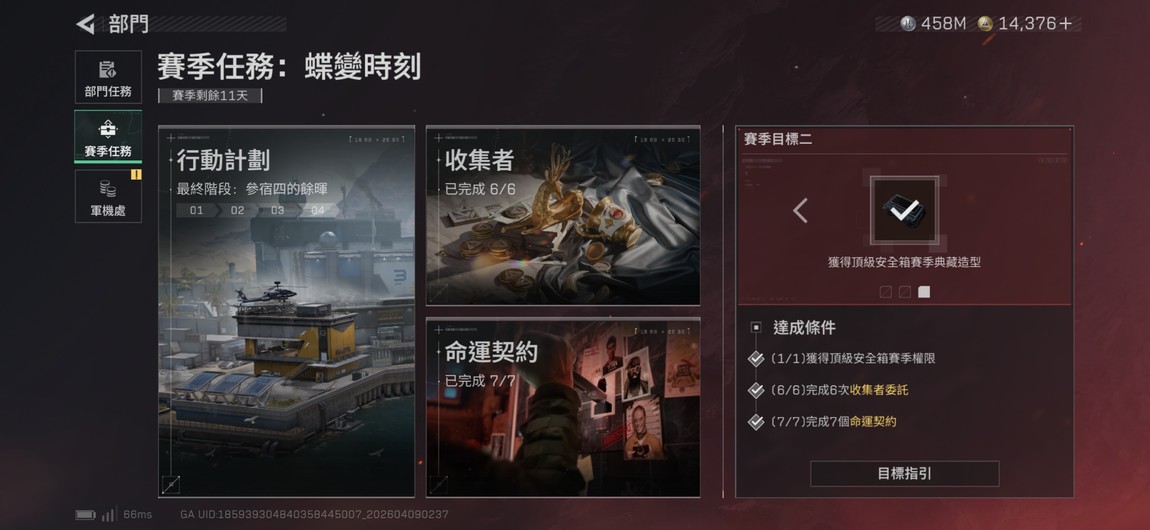Open the 軍機處 sidebar tab
Image resolution: width=1150 pixels, height=530 pixels.
(x=108, y=196)
